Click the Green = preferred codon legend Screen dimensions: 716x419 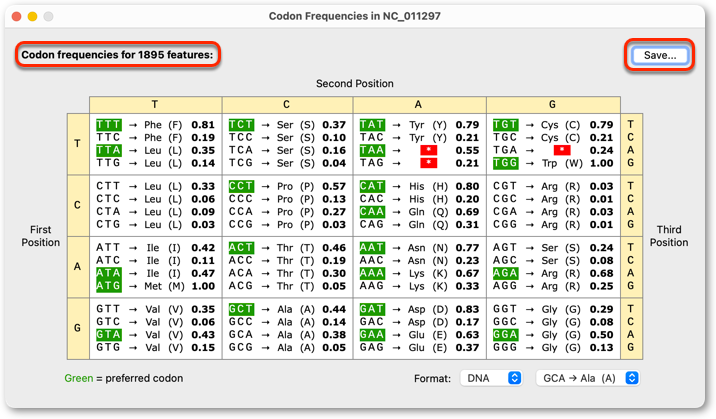[x=124, y=378]
